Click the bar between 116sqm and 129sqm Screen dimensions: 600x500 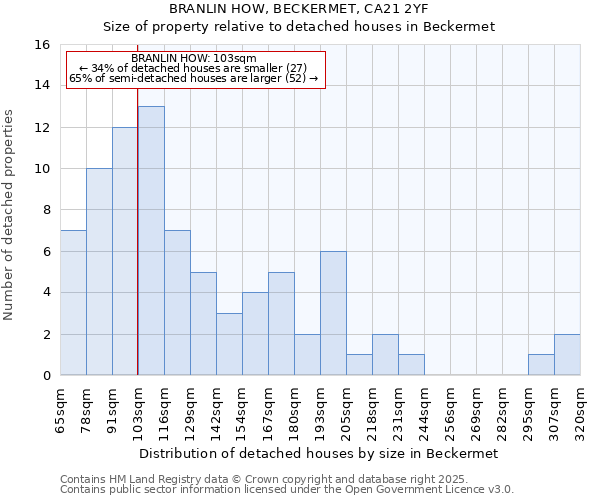click(x=178, y=303)
